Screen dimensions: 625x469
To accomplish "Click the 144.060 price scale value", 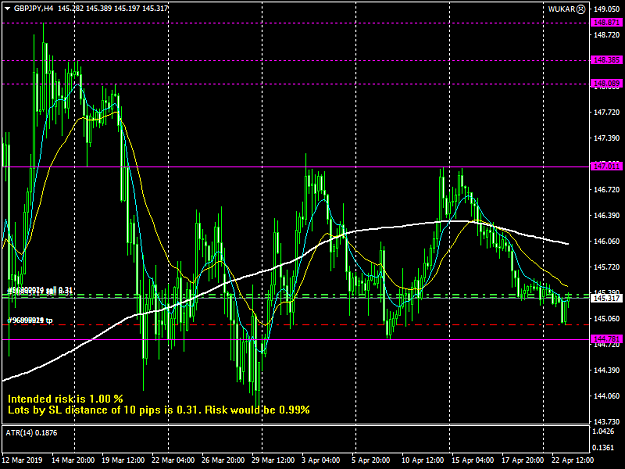I will click(x=606, y=396).
